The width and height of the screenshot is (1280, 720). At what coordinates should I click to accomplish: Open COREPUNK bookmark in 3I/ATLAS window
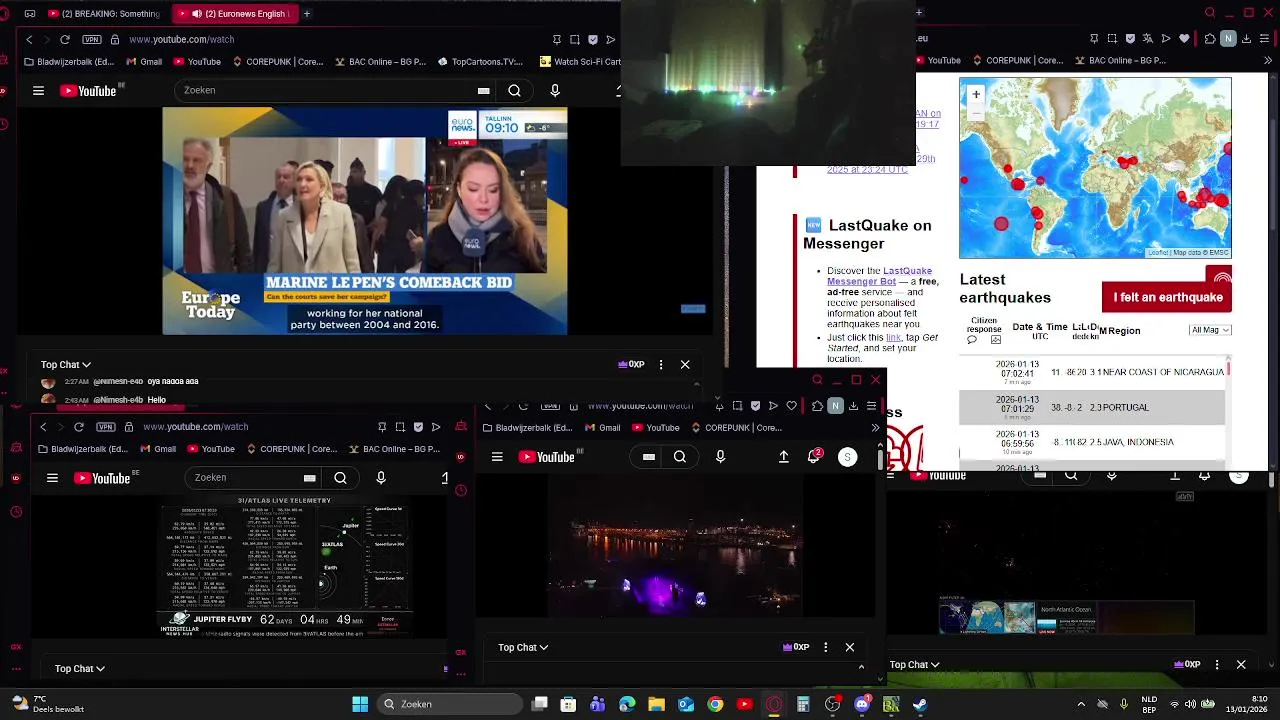tap(291, 449)
